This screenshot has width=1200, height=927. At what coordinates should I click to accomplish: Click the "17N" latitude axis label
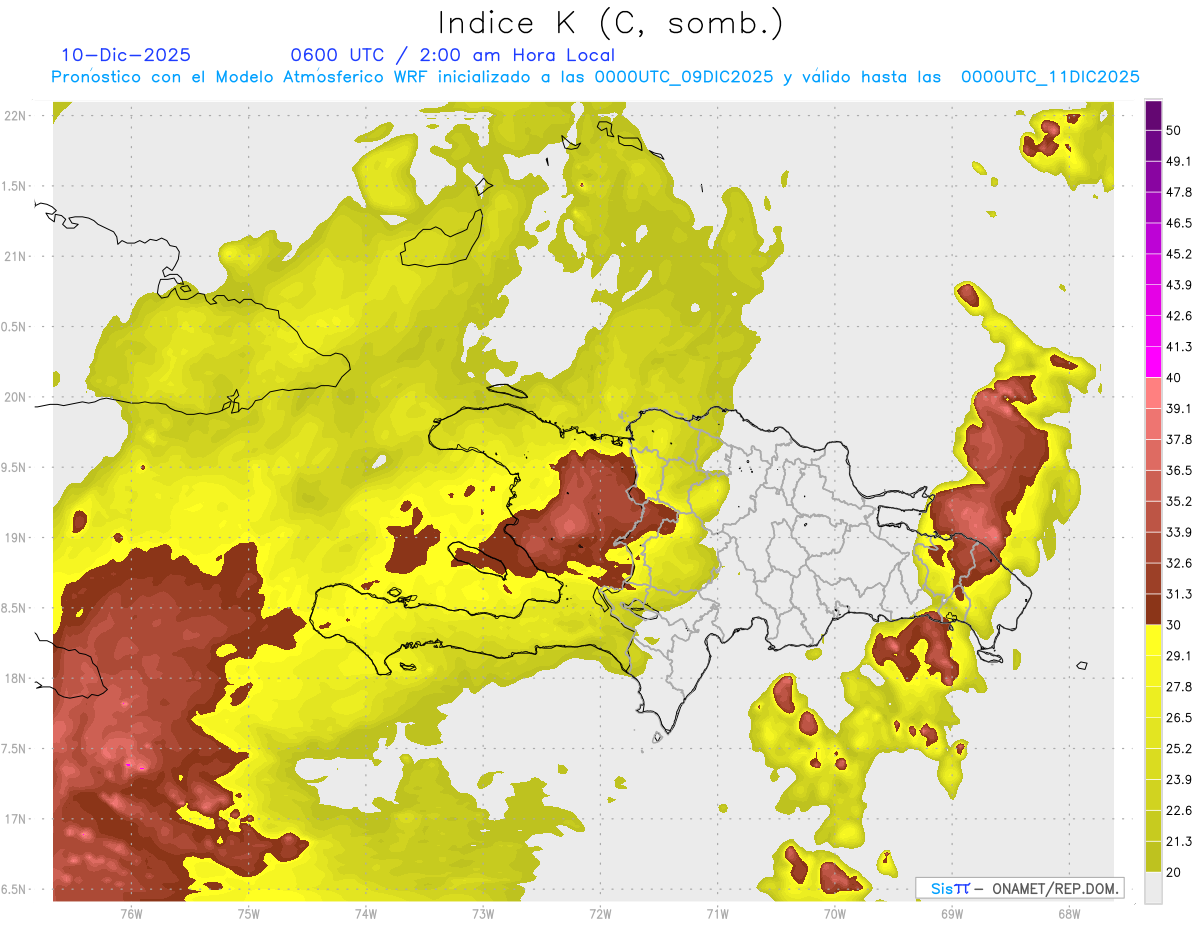(x=17, y=819)
